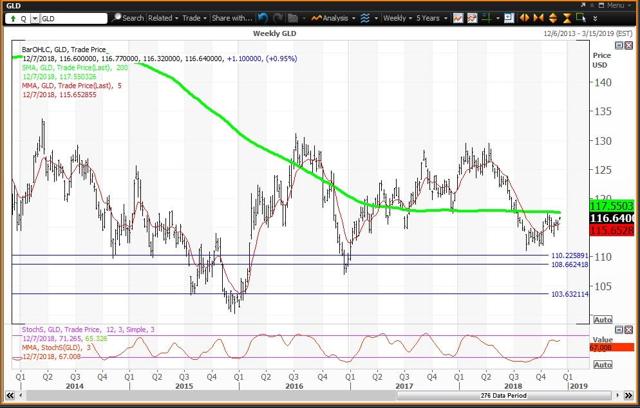Click the red 115.6528 price tag

(x=611, y=230)
